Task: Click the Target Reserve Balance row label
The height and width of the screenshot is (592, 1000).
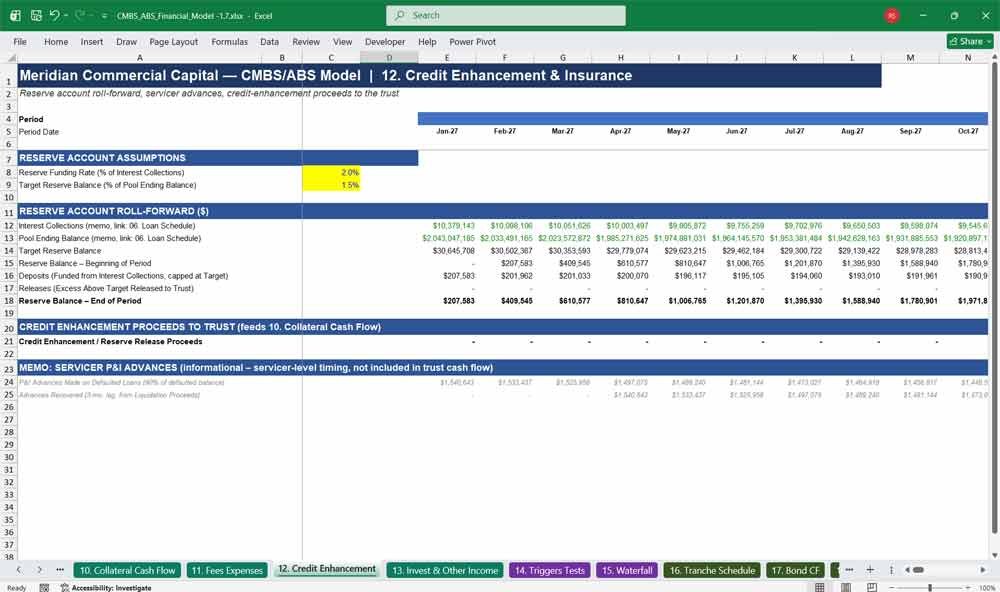Action: pyautogui.click(x=60, y=251)
